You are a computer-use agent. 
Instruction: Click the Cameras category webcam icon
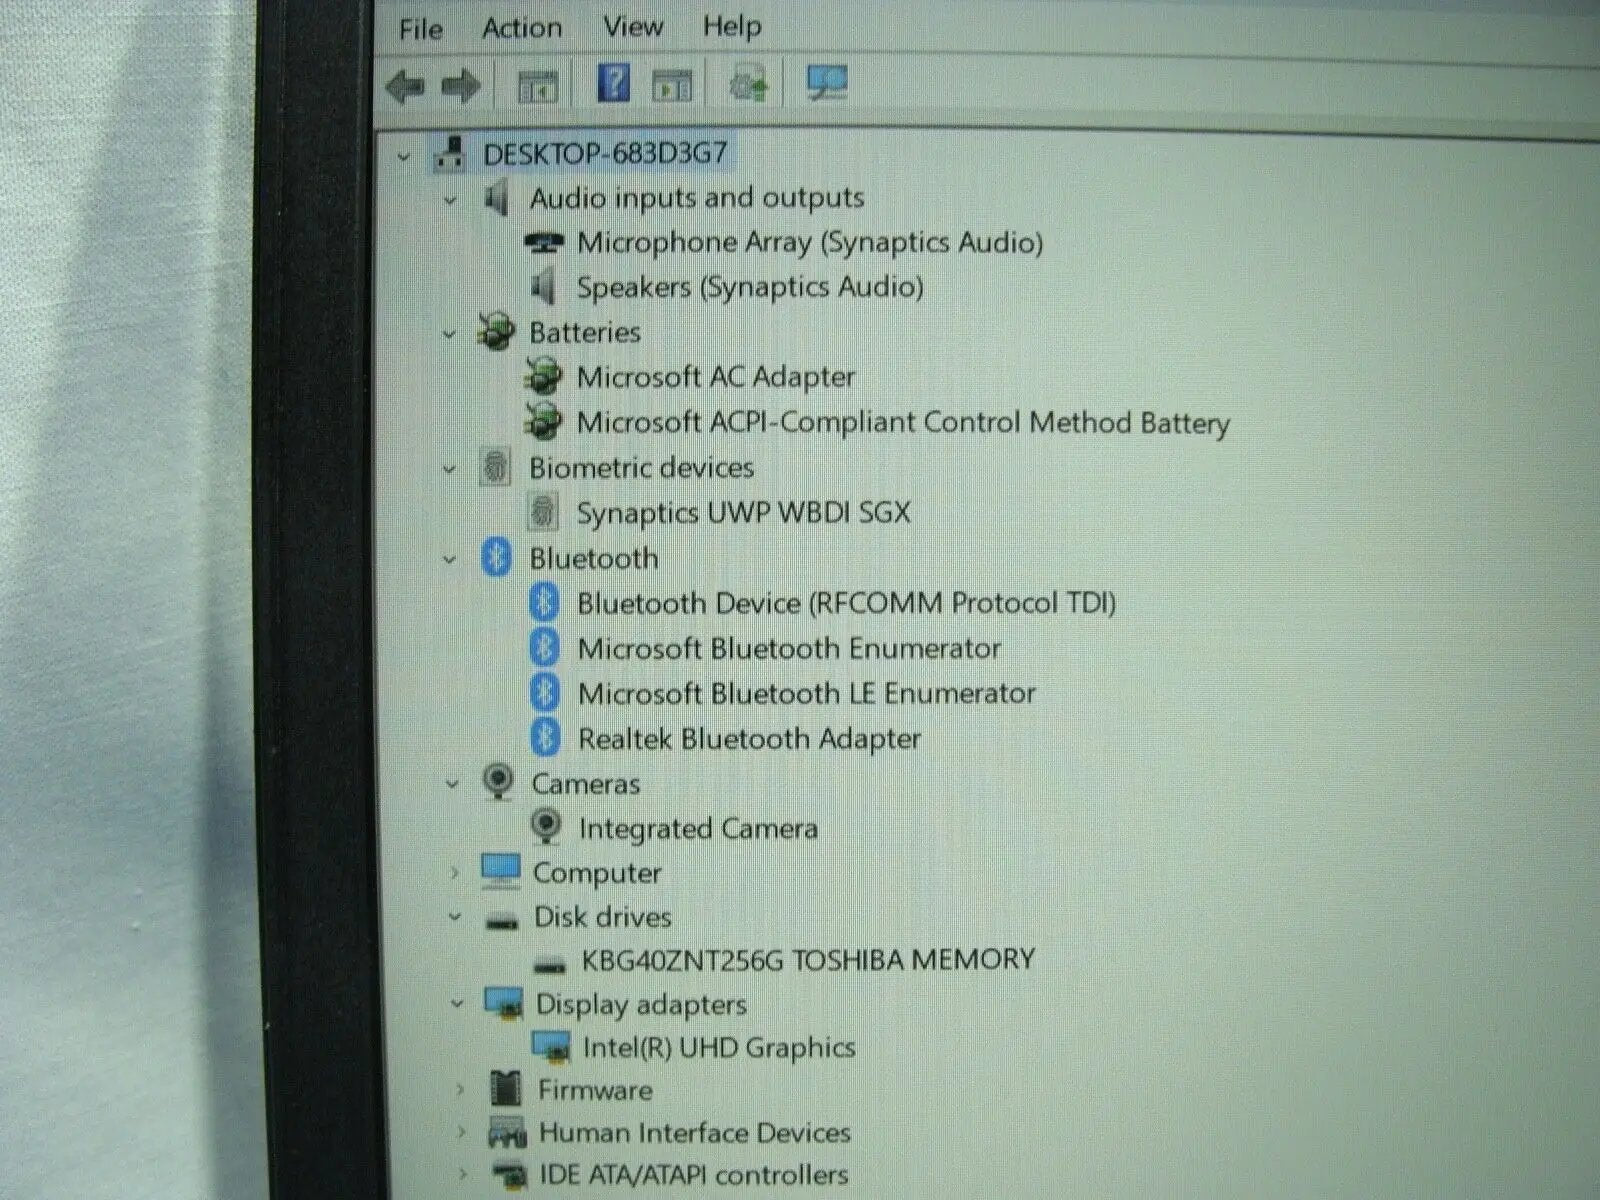pyautogui.click(x=498, y=782)
